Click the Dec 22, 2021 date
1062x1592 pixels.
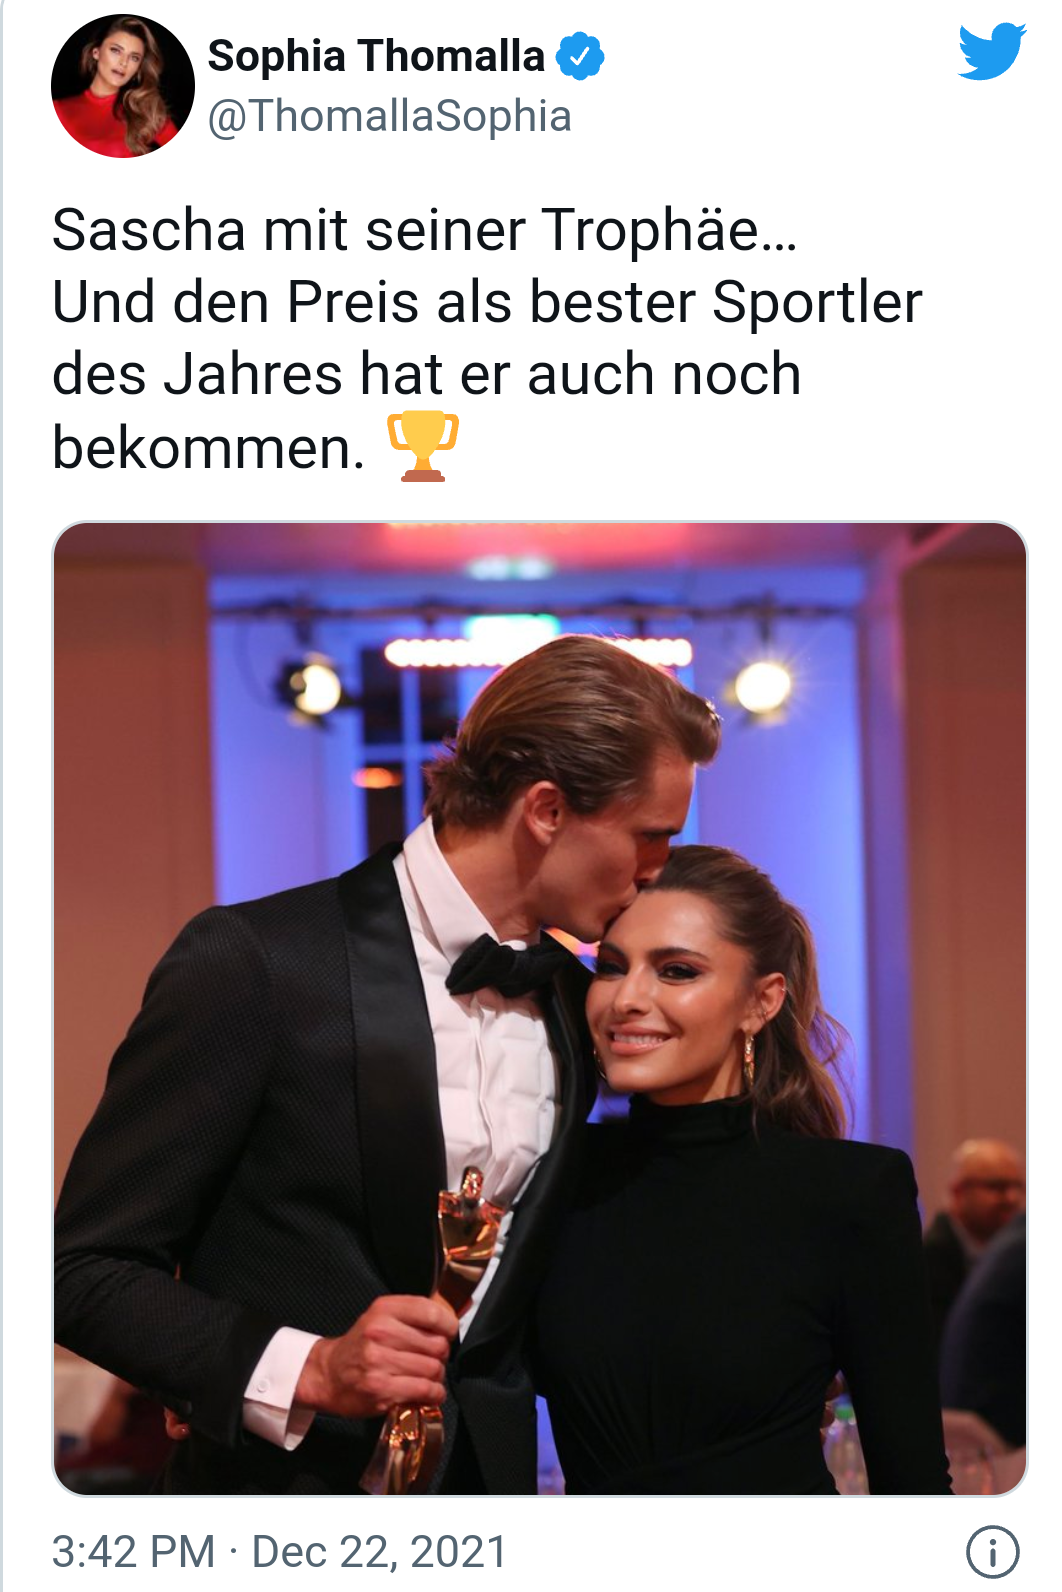pyautogui.click(x=379, y=1552)
